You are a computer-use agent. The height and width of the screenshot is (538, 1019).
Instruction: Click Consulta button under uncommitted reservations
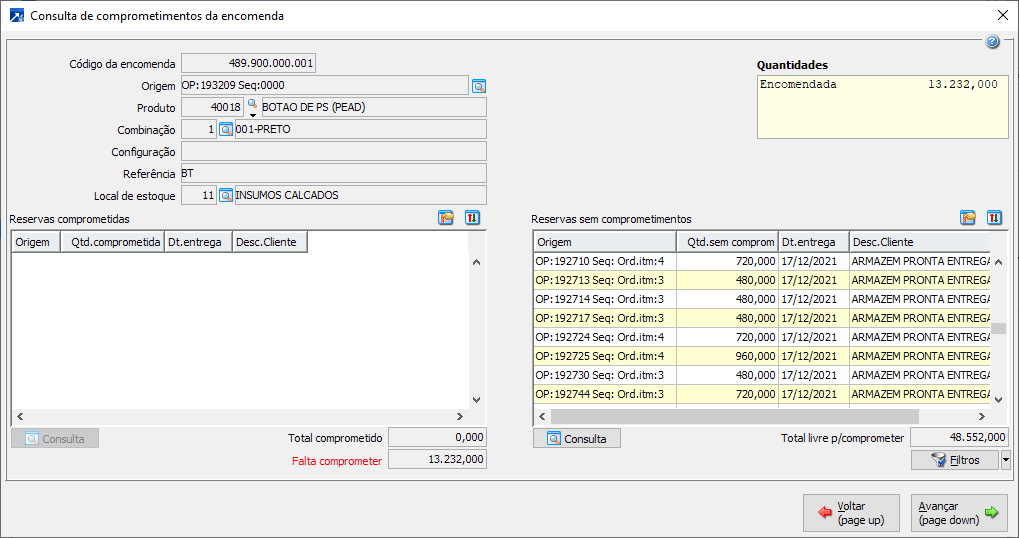pyautogui.click(x=577, y=439)
